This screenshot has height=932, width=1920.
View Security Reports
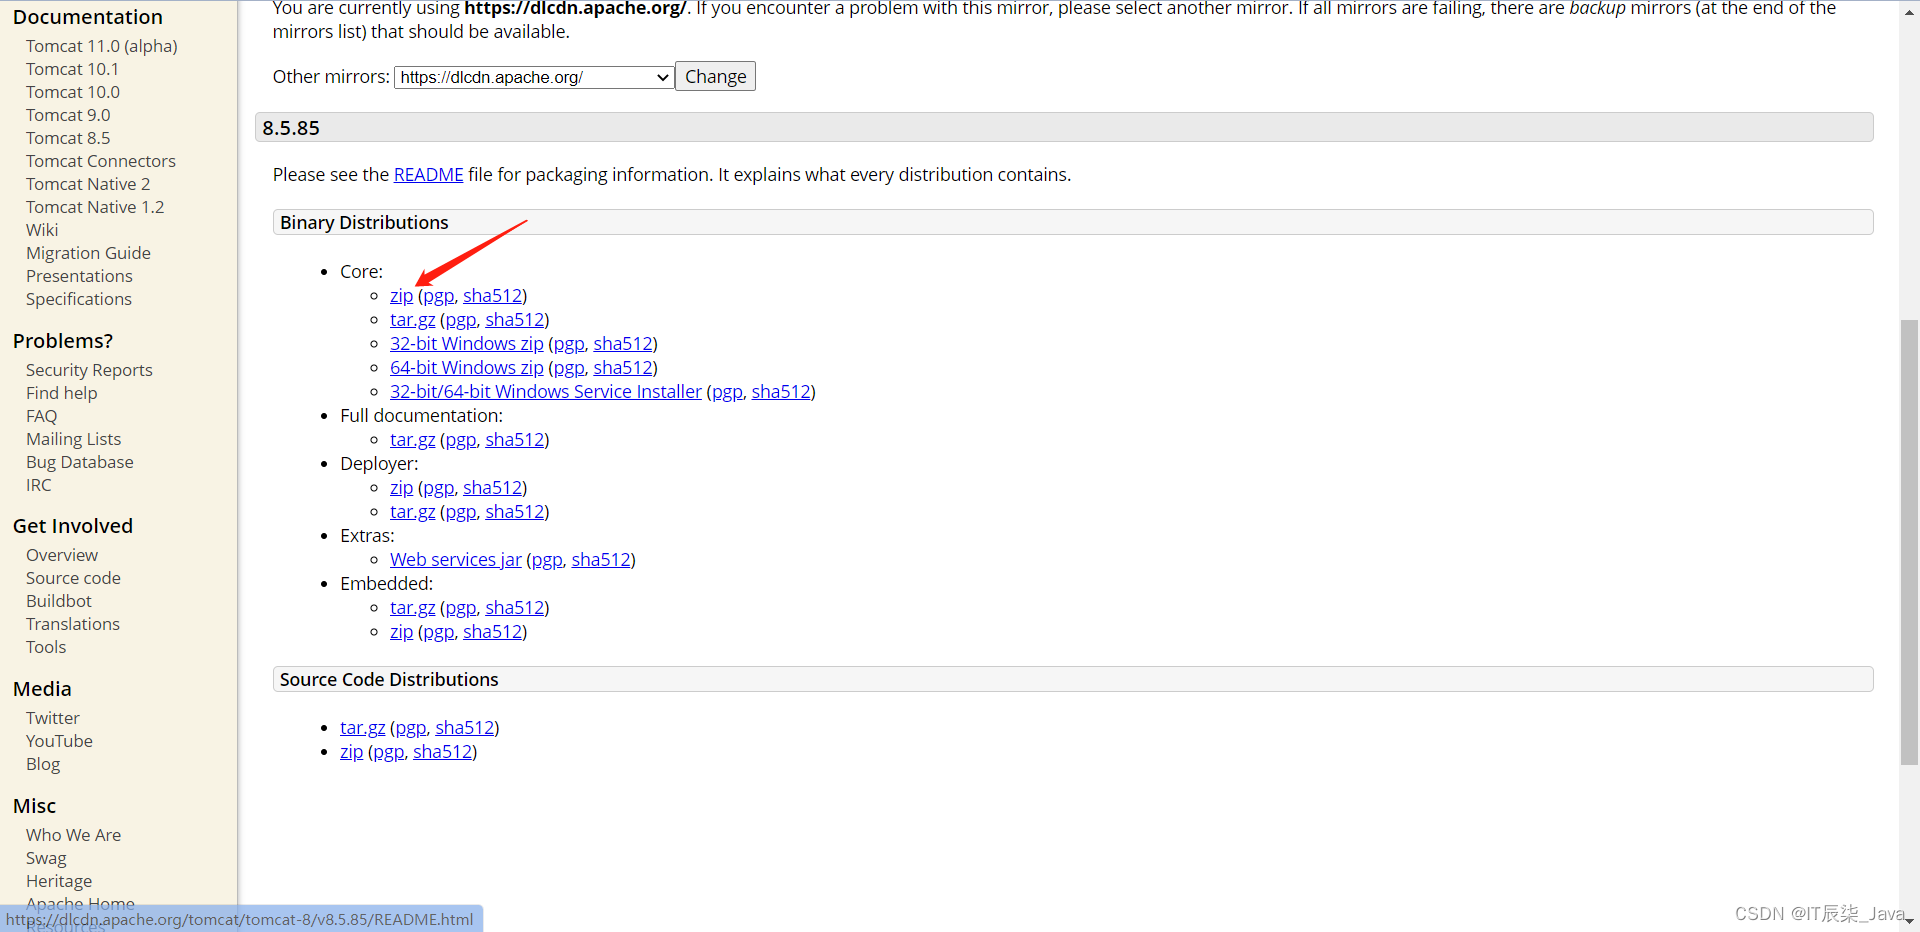(89, 370)
